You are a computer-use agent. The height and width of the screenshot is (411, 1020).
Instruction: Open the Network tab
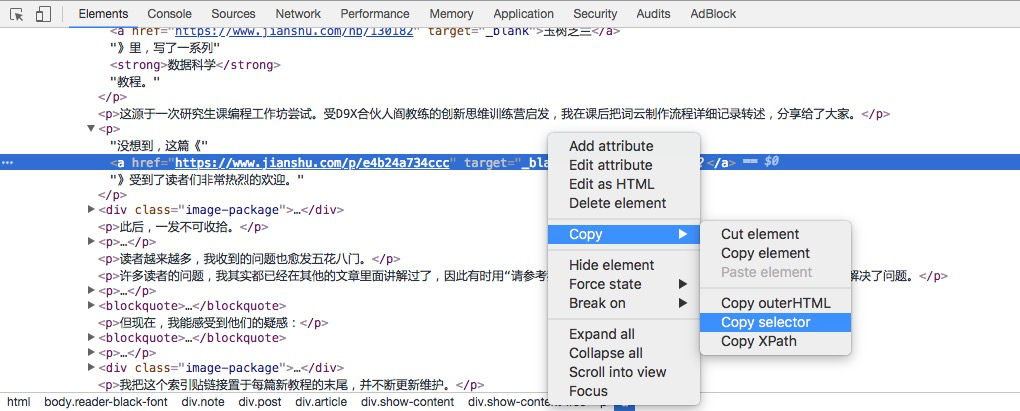tap(298, 14)
